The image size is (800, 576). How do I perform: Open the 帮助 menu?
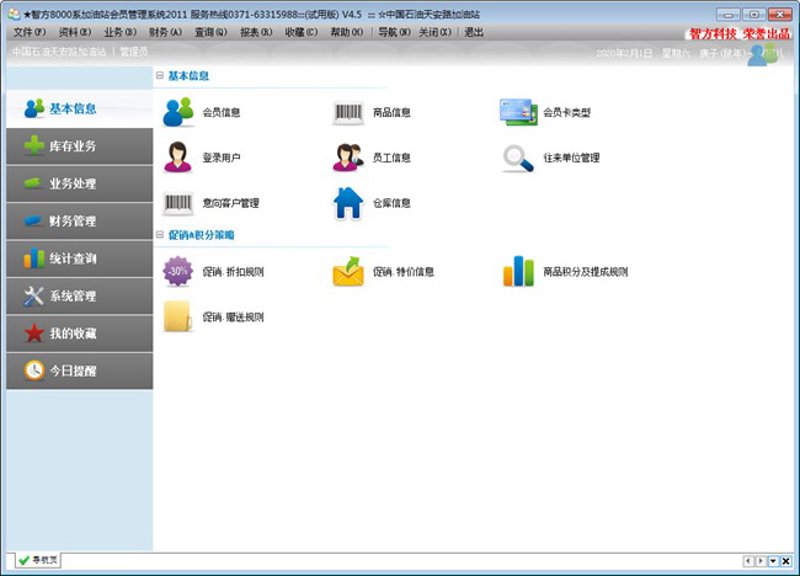pos(347,32)
